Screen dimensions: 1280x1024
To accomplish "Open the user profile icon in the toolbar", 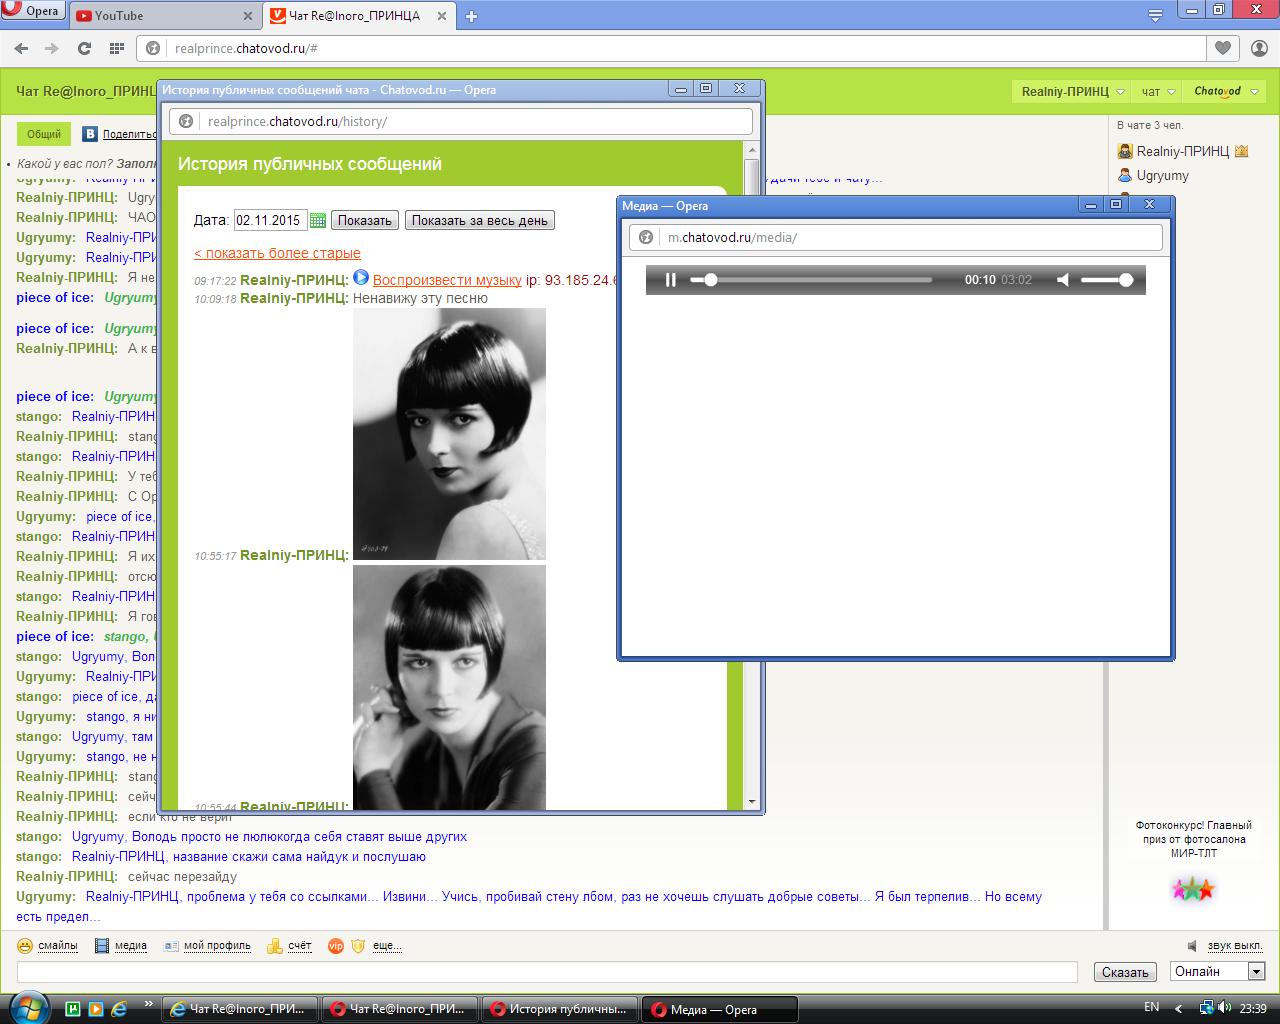I will (1260, 47).
